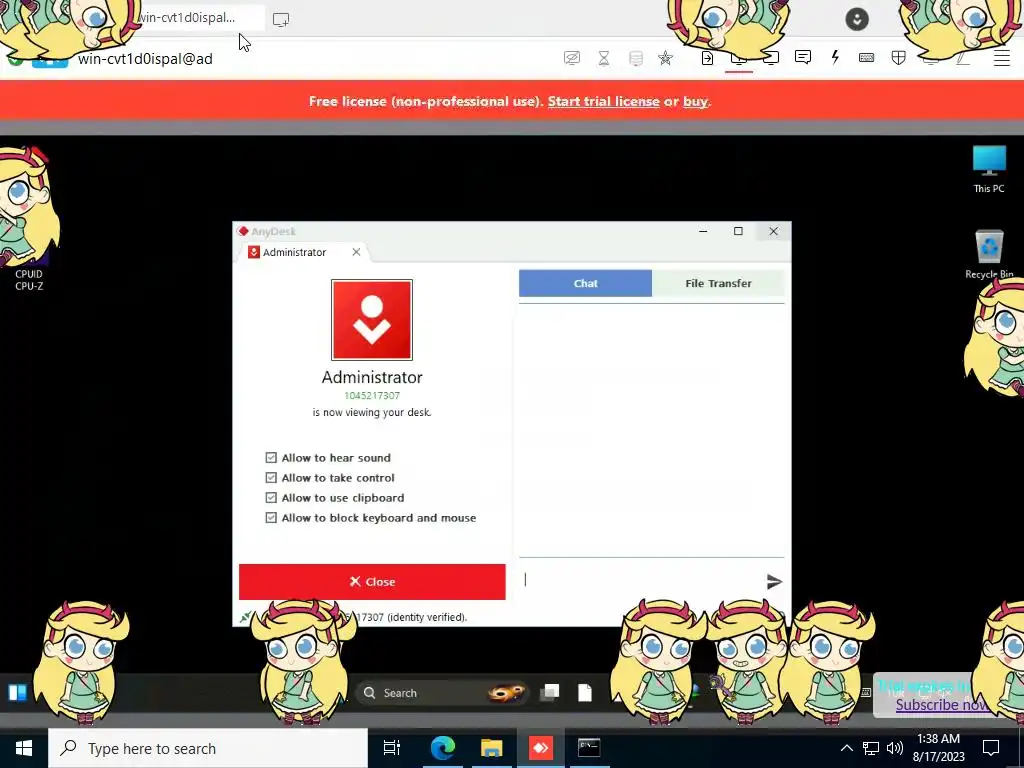Click AnyDesk icon in local taskbar
This screenshot has height=768, width=1024.
pyautogui.click(x=541, y=748)
